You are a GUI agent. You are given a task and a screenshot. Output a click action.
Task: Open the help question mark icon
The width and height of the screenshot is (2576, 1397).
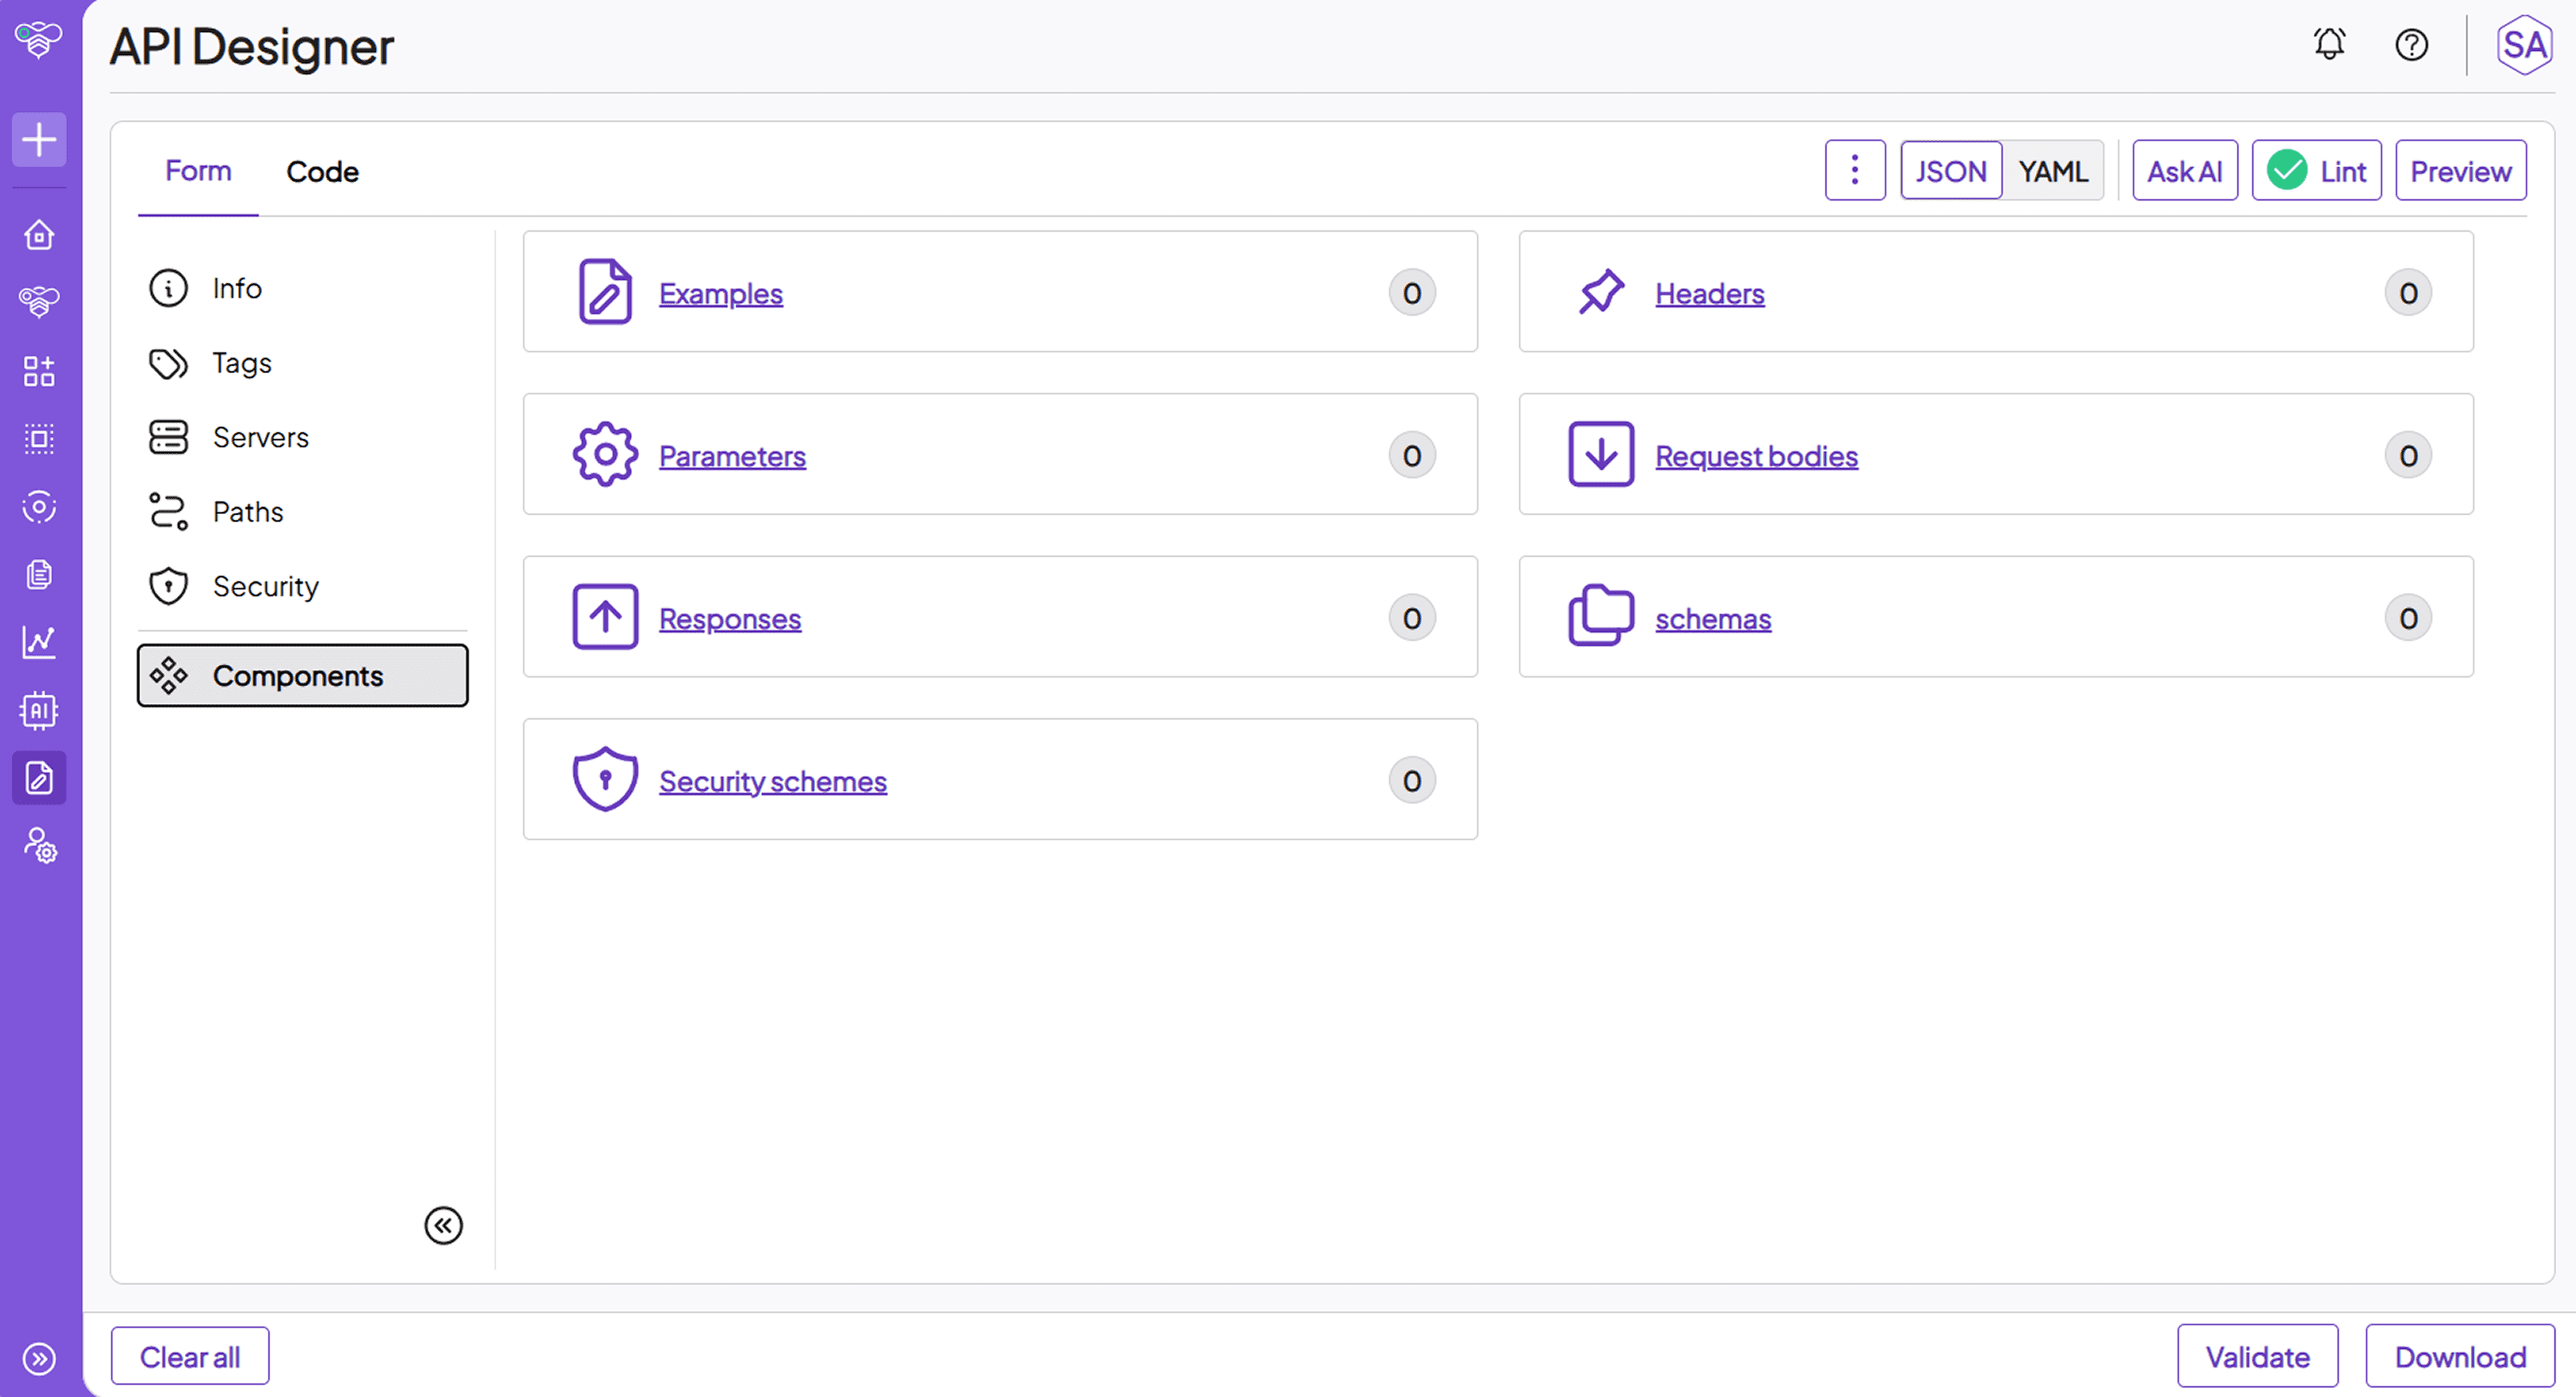pyautogui.click(x=2411, y=44)
